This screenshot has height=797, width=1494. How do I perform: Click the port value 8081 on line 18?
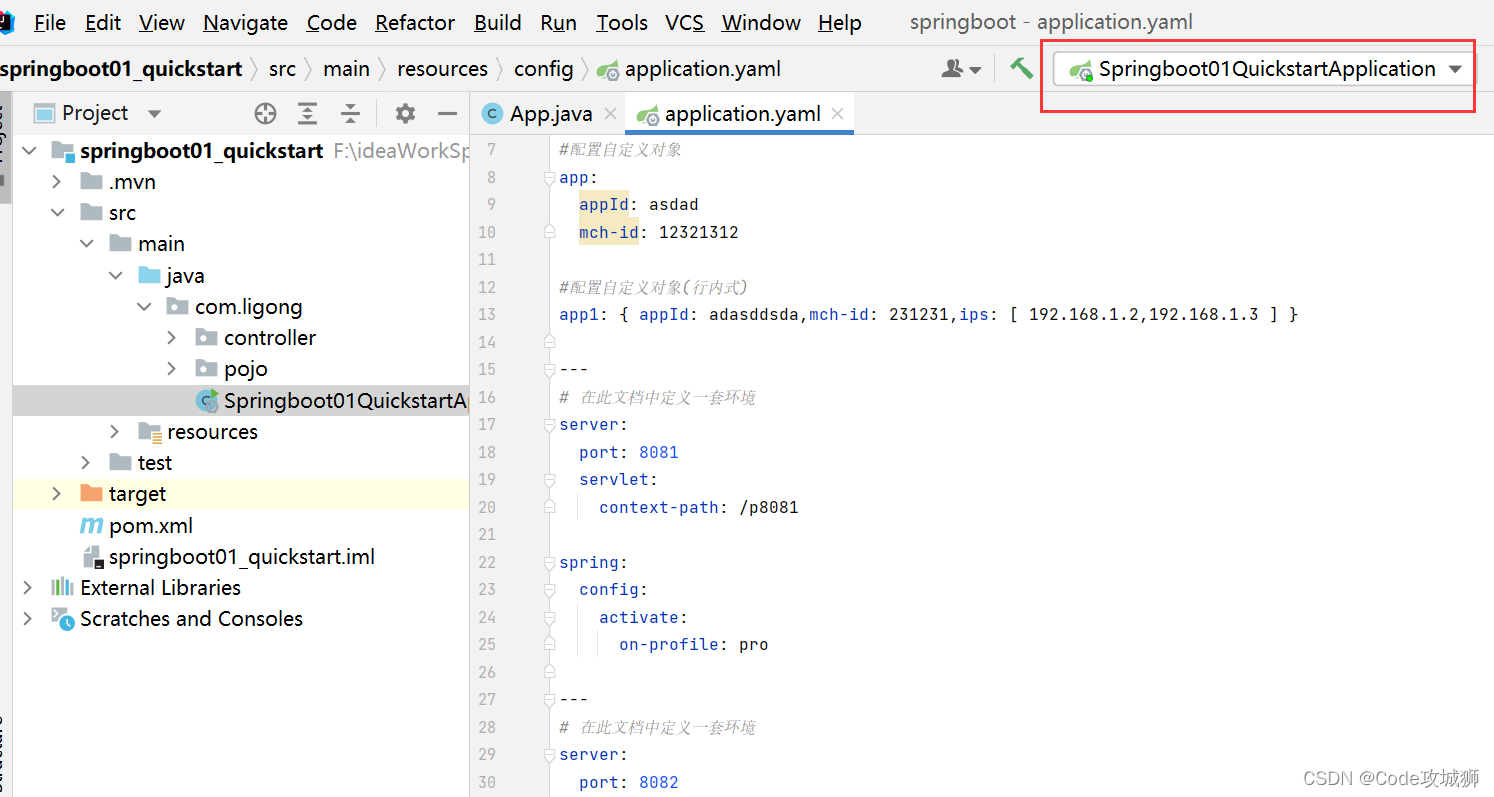coord(659,452)
